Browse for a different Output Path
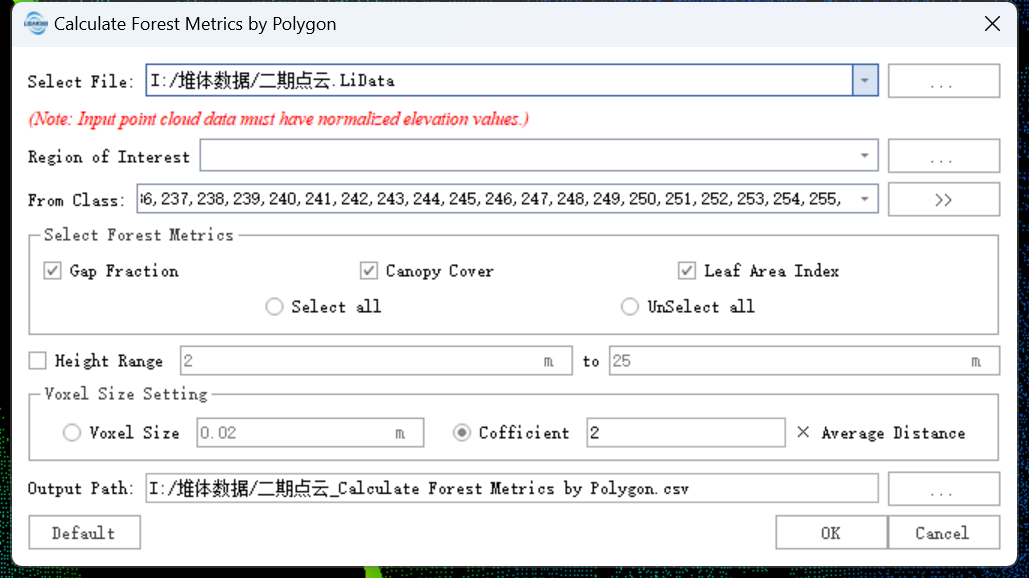 pyautogui.click(x=943, y=488)
